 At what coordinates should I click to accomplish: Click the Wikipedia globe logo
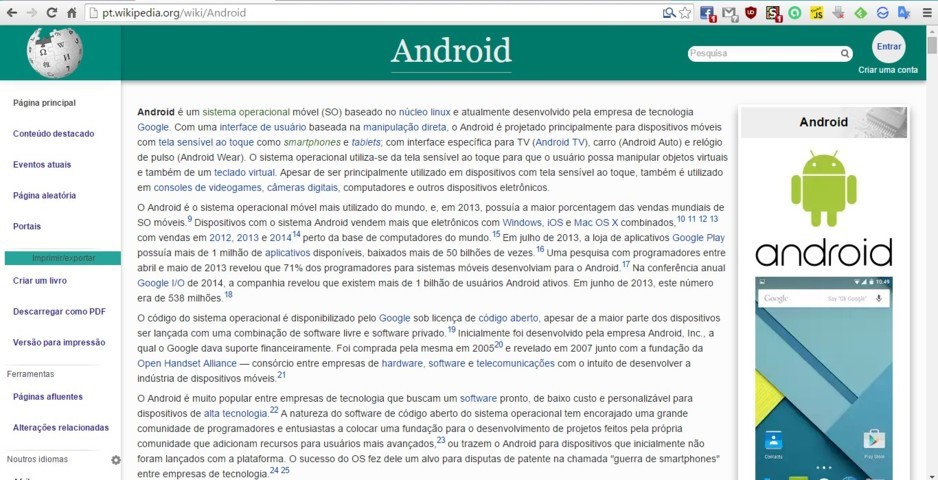[54, 53]
